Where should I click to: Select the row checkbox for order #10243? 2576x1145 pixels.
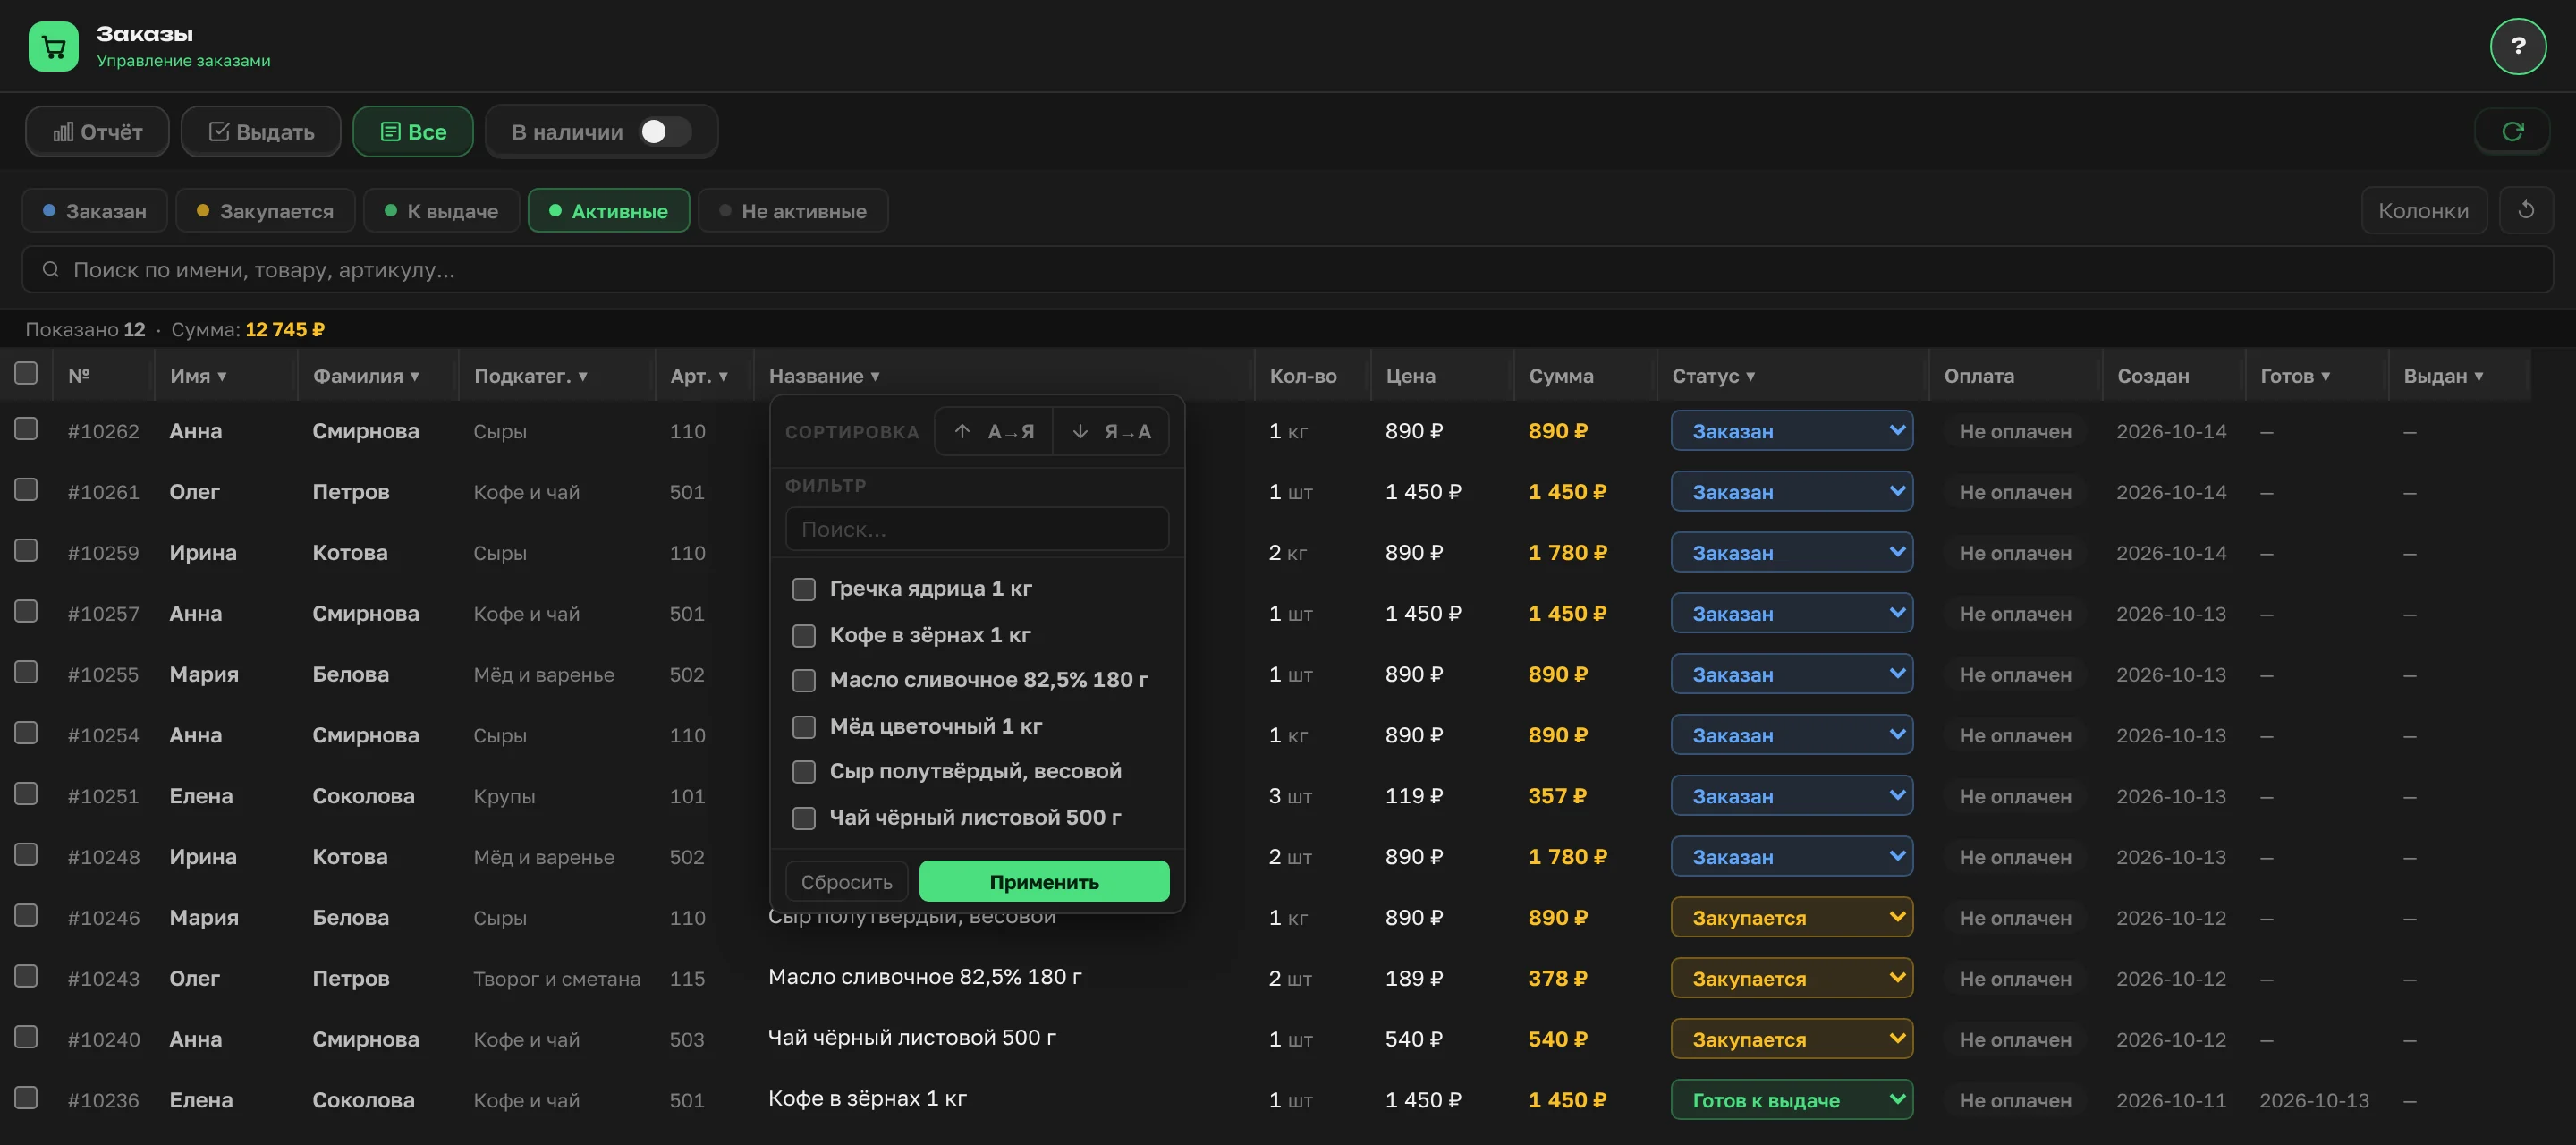26,976
